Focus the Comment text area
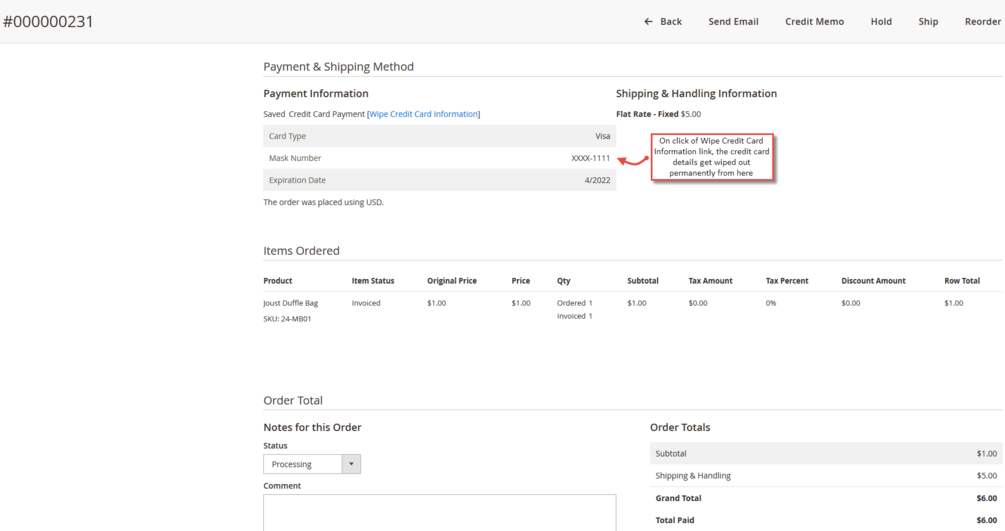 [439, 512]
